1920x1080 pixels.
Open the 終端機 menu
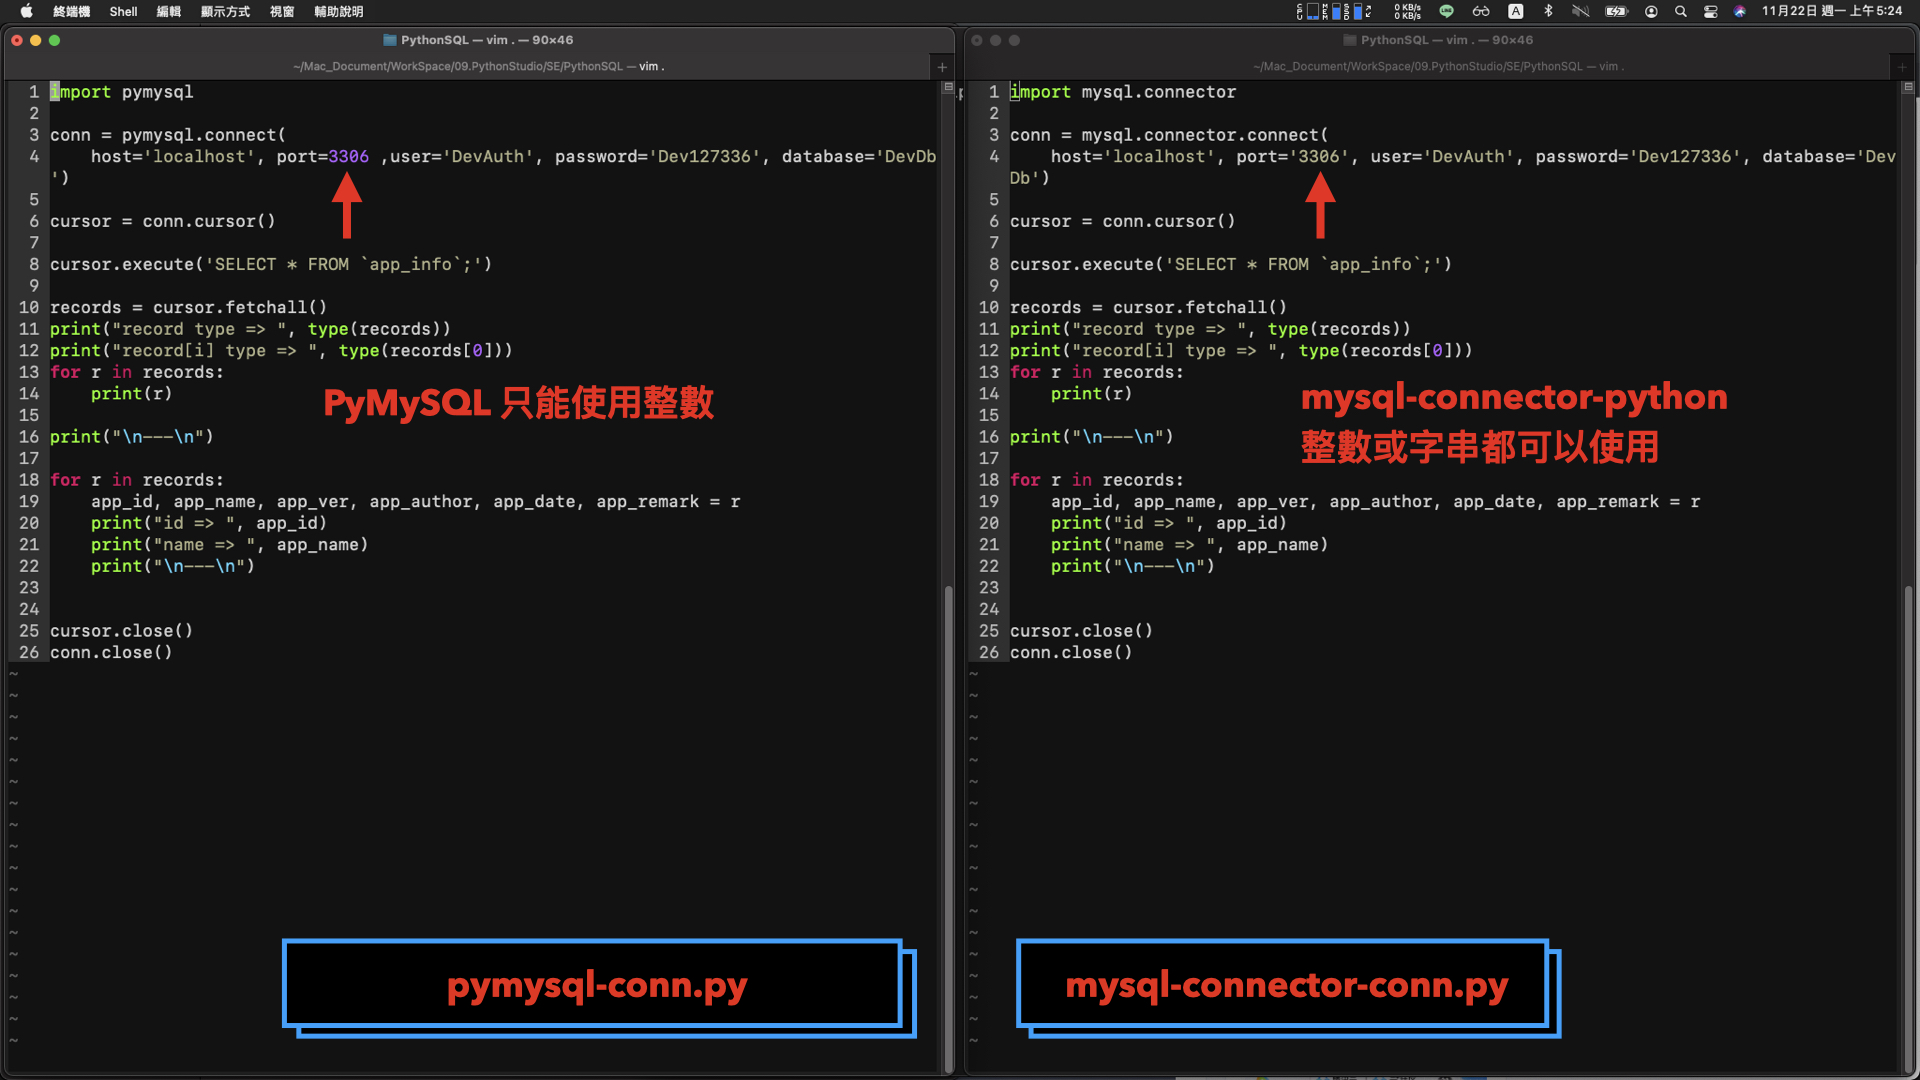[x=71, y=11]
